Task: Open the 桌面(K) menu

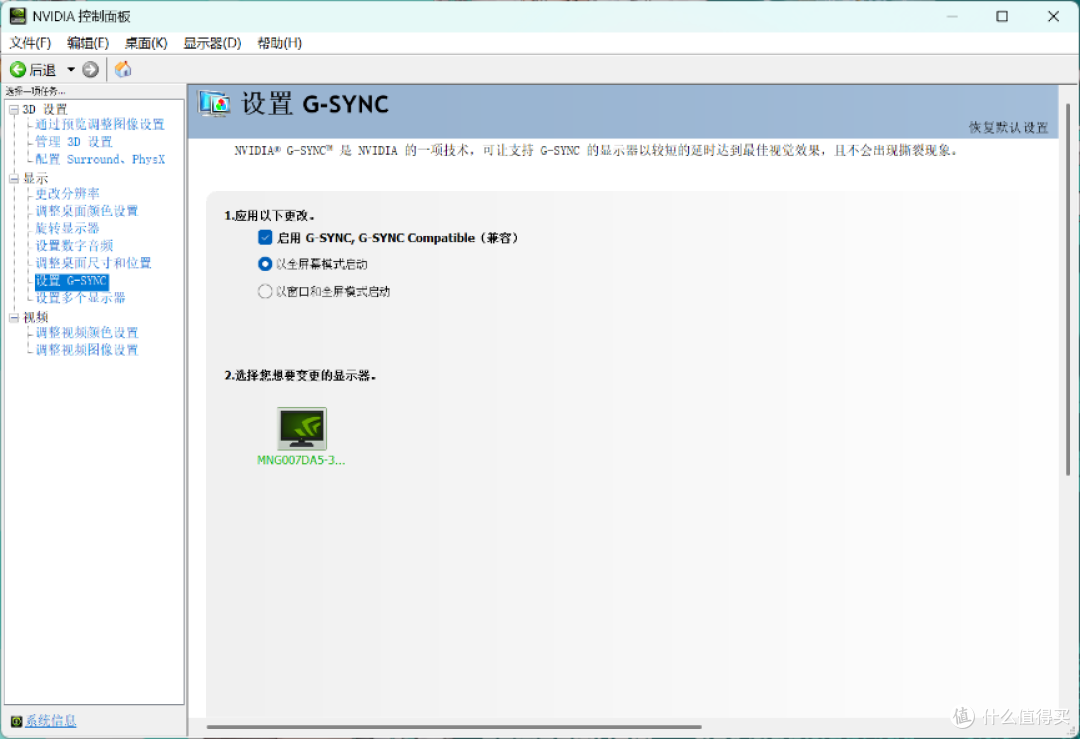Action: coord(145,43)
